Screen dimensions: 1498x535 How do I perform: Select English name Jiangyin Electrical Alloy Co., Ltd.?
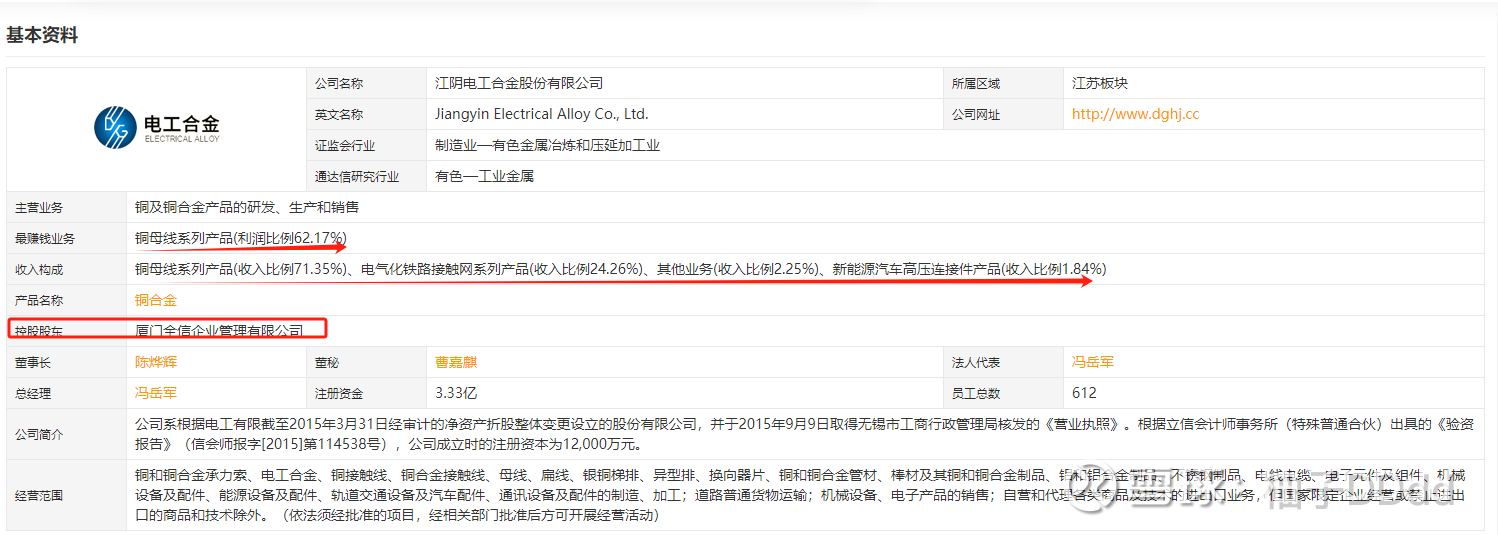point(542,114)
